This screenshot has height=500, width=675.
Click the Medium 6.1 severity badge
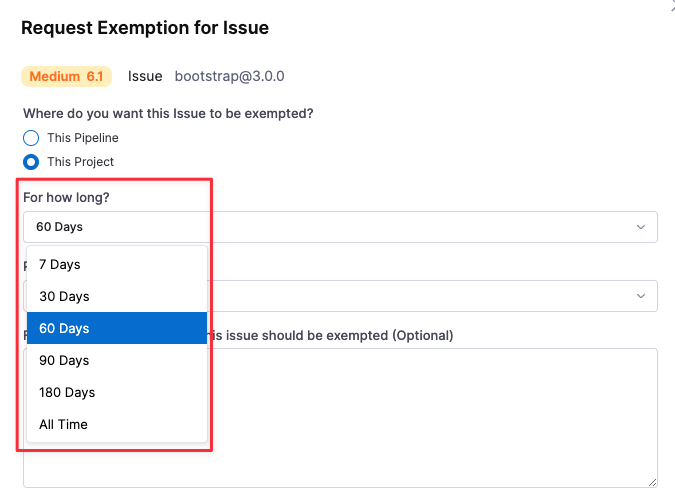[68, 76]
